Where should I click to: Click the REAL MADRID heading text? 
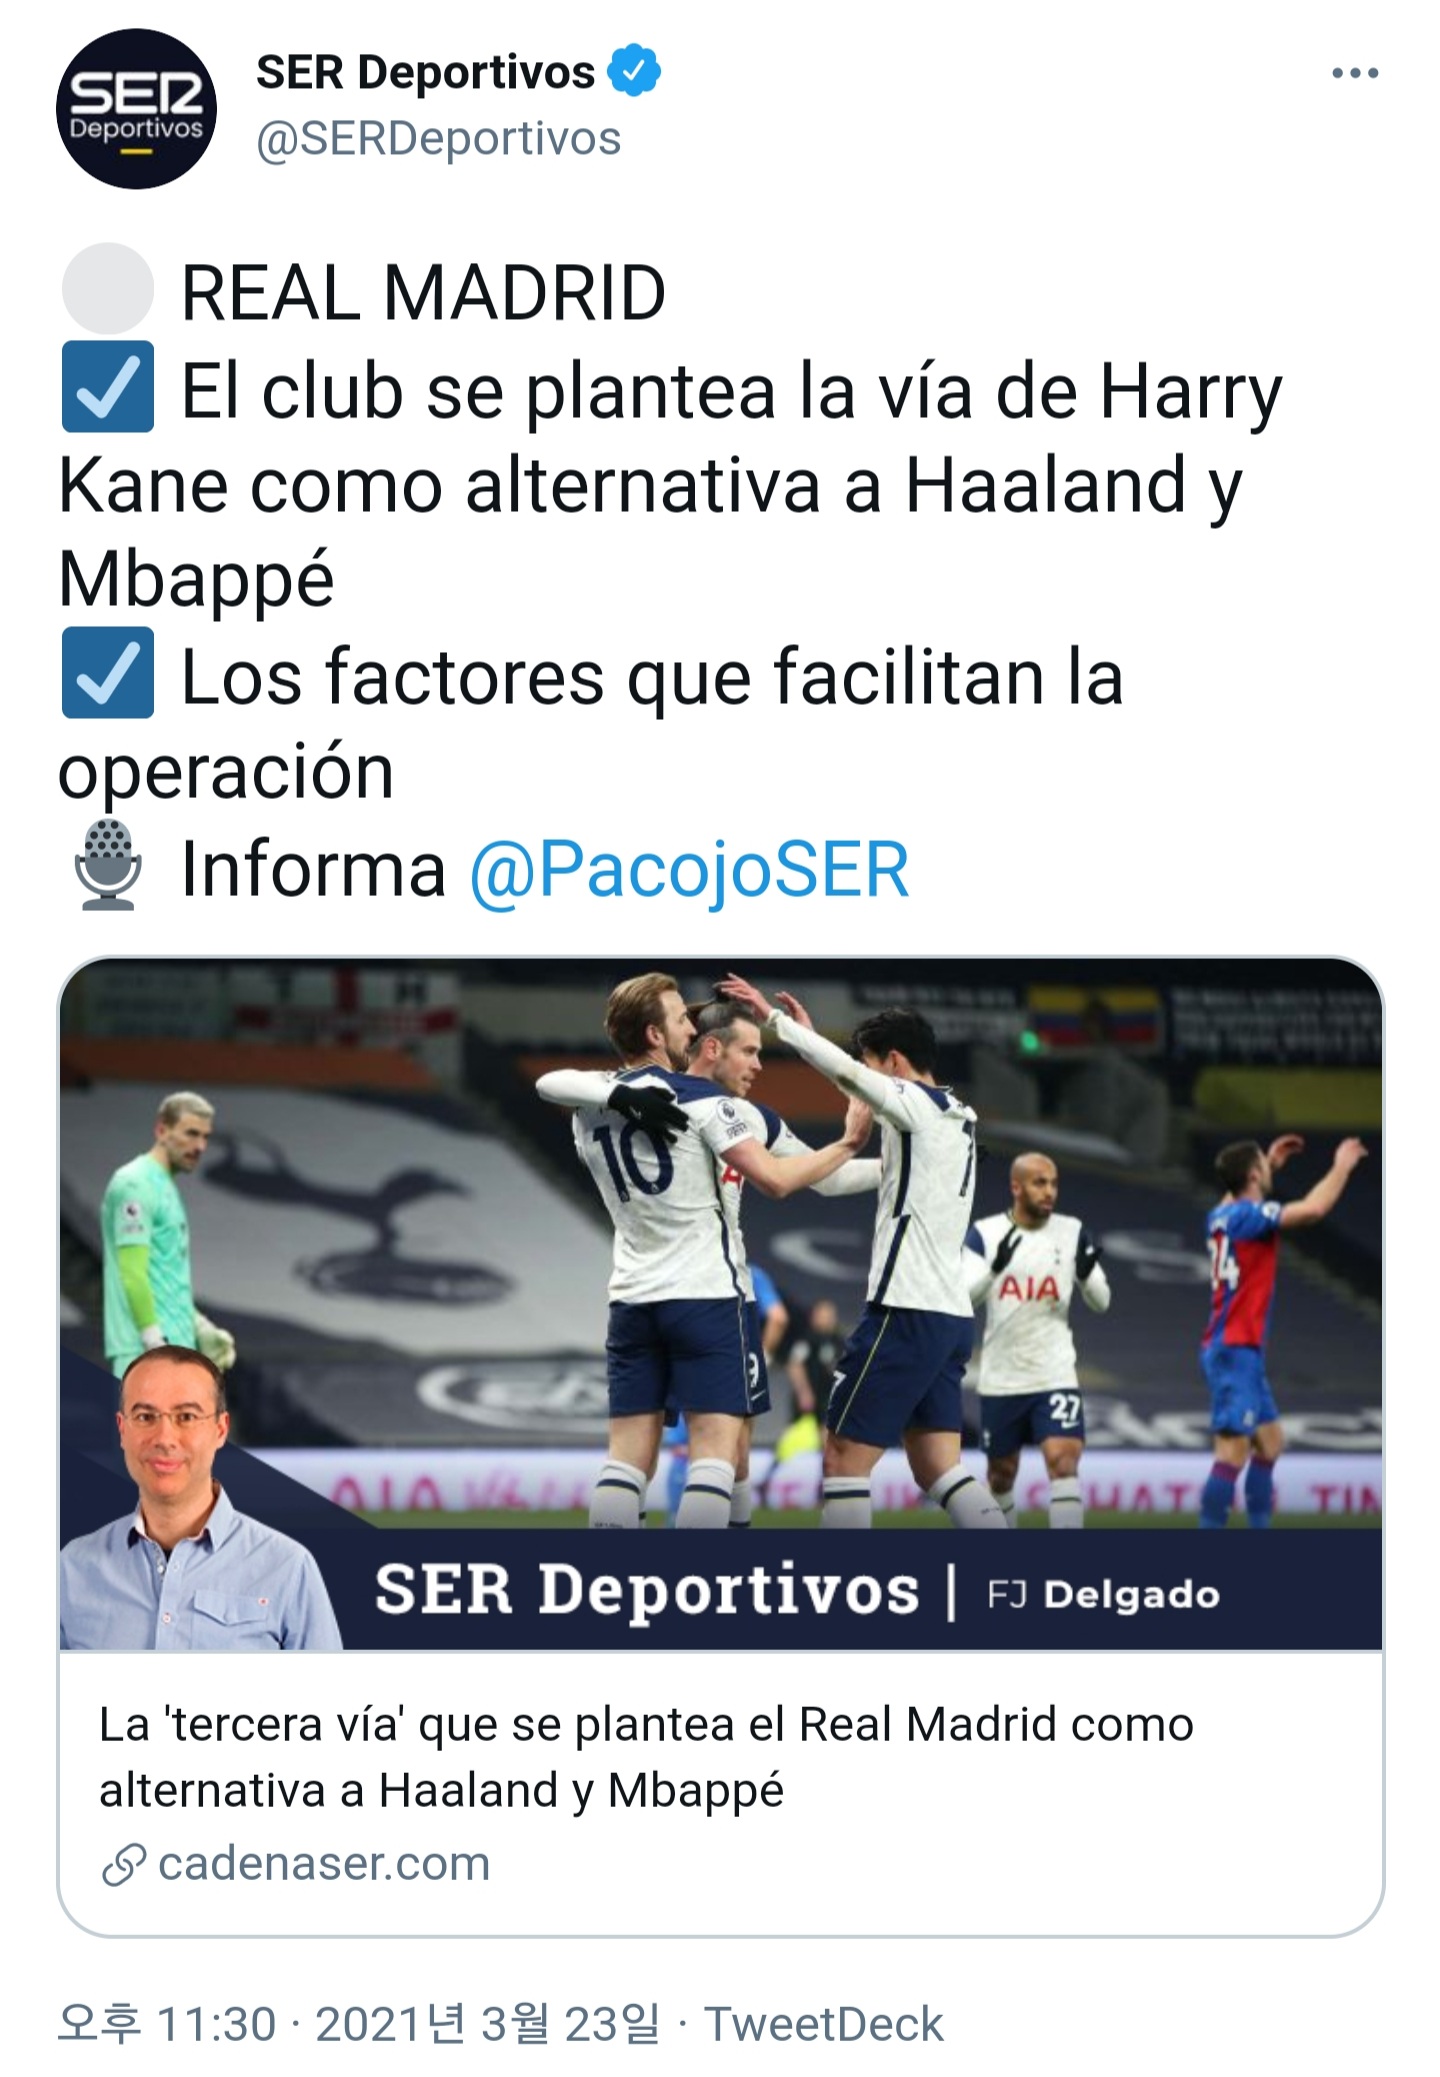click(423, 292)
